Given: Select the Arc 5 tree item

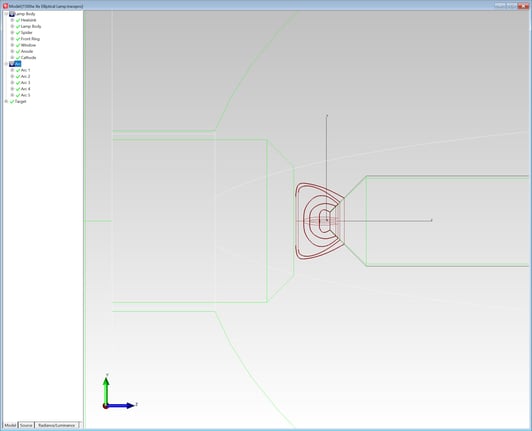Looking at the screenshot, I should click(x=25, y=95).
